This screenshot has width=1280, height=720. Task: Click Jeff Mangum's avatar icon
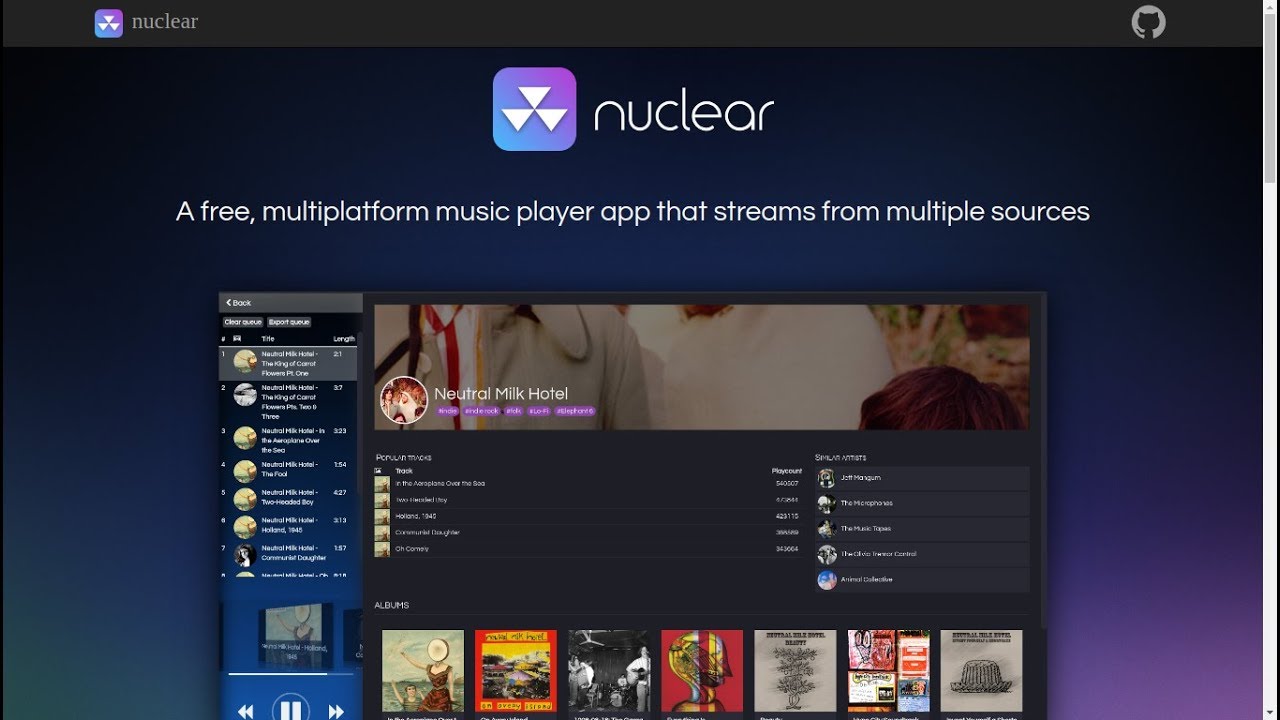click(827, 478)
